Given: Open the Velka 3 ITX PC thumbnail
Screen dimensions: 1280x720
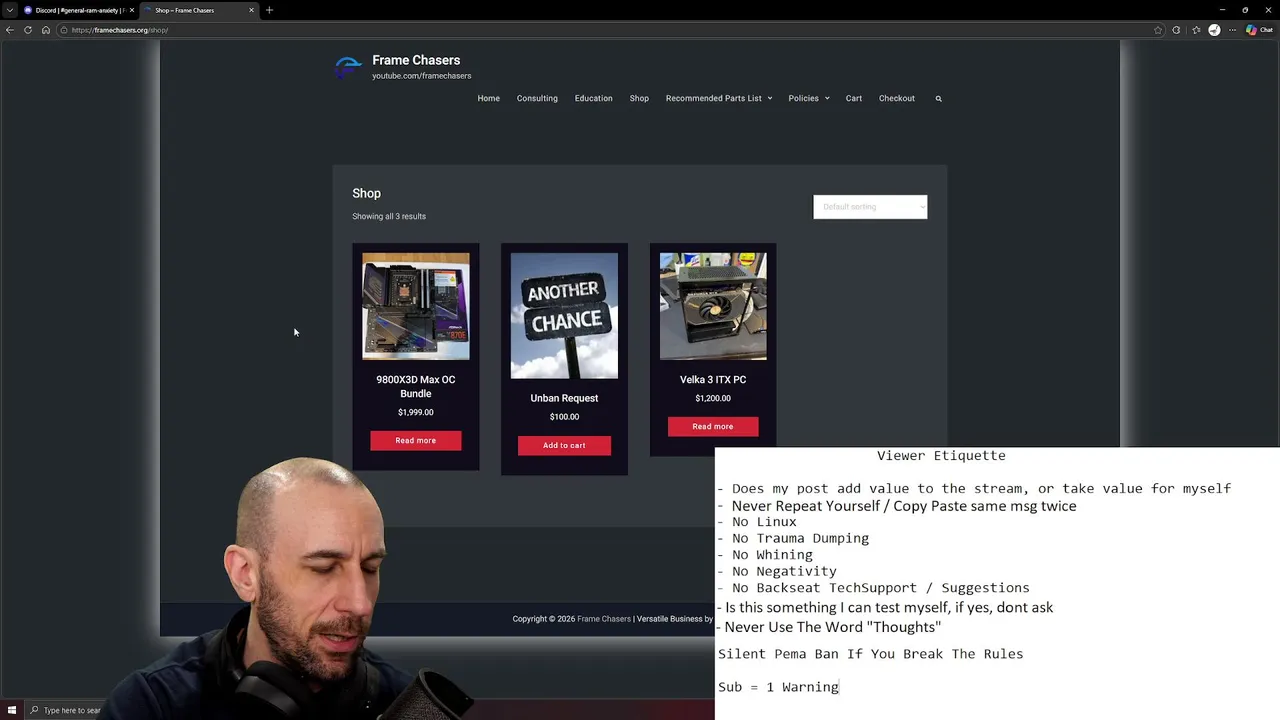Looking at the screenshot, I should coord(713,306).
